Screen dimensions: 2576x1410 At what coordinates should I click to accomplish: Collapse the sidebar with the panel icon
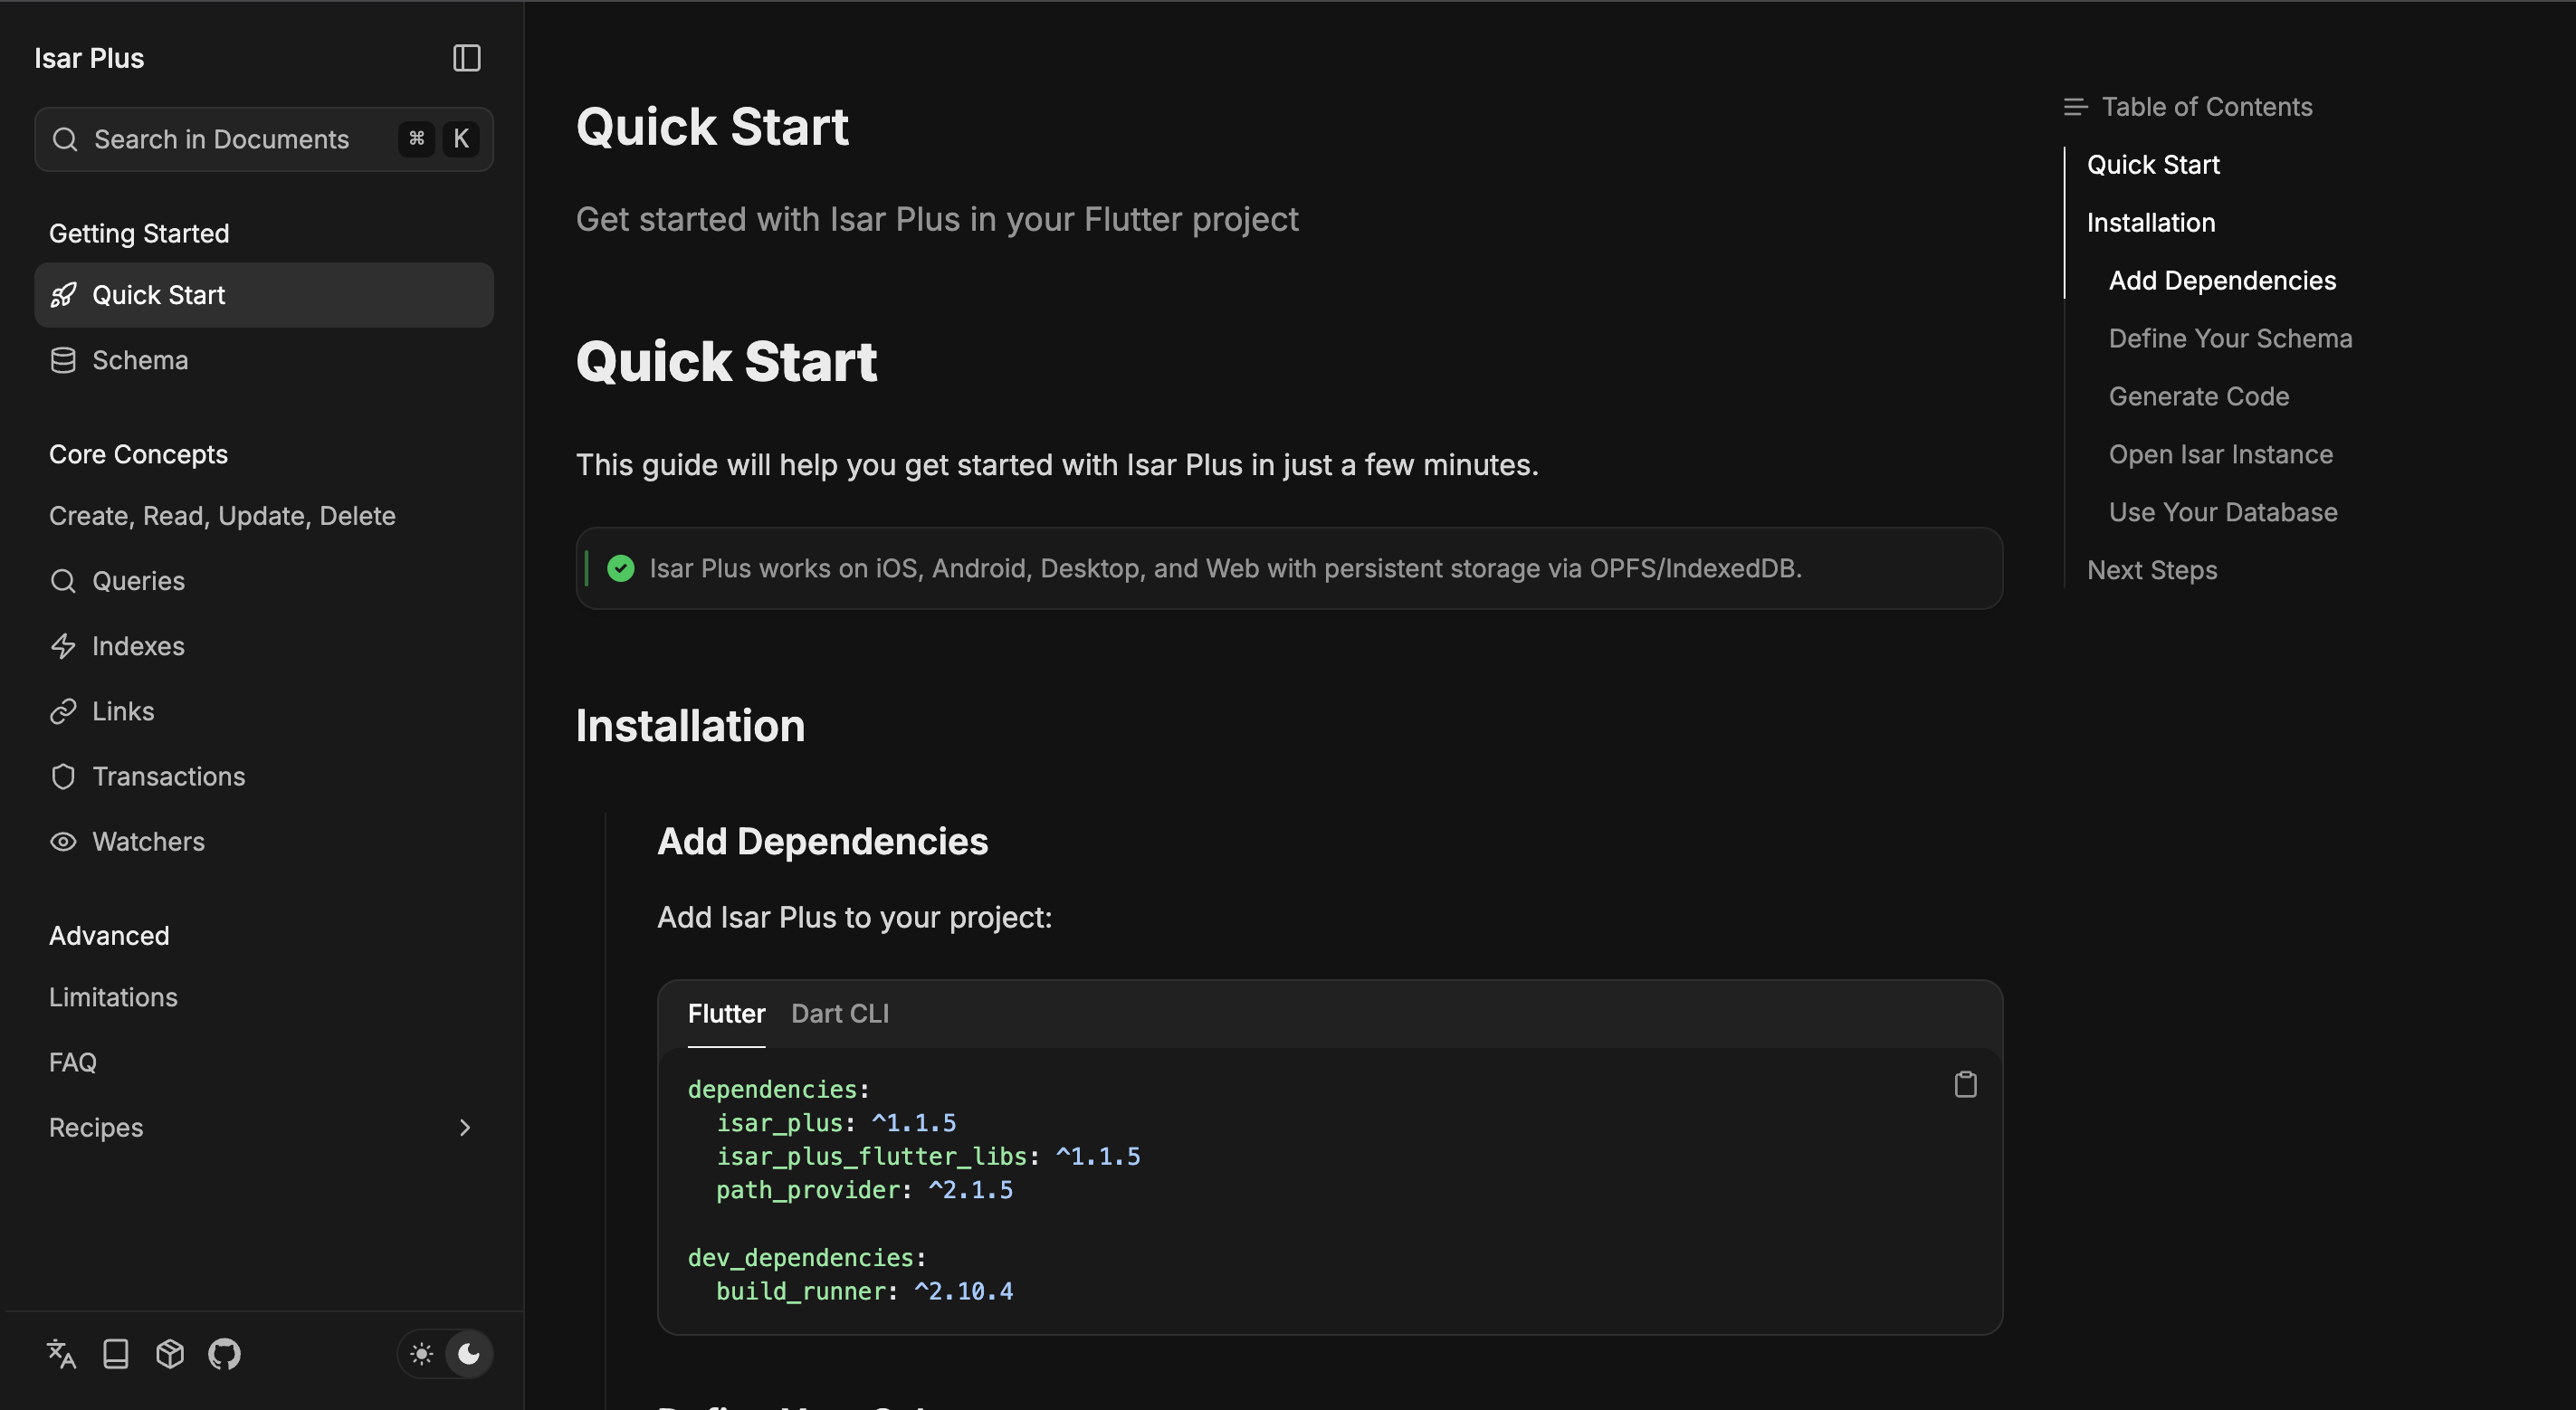466,58
